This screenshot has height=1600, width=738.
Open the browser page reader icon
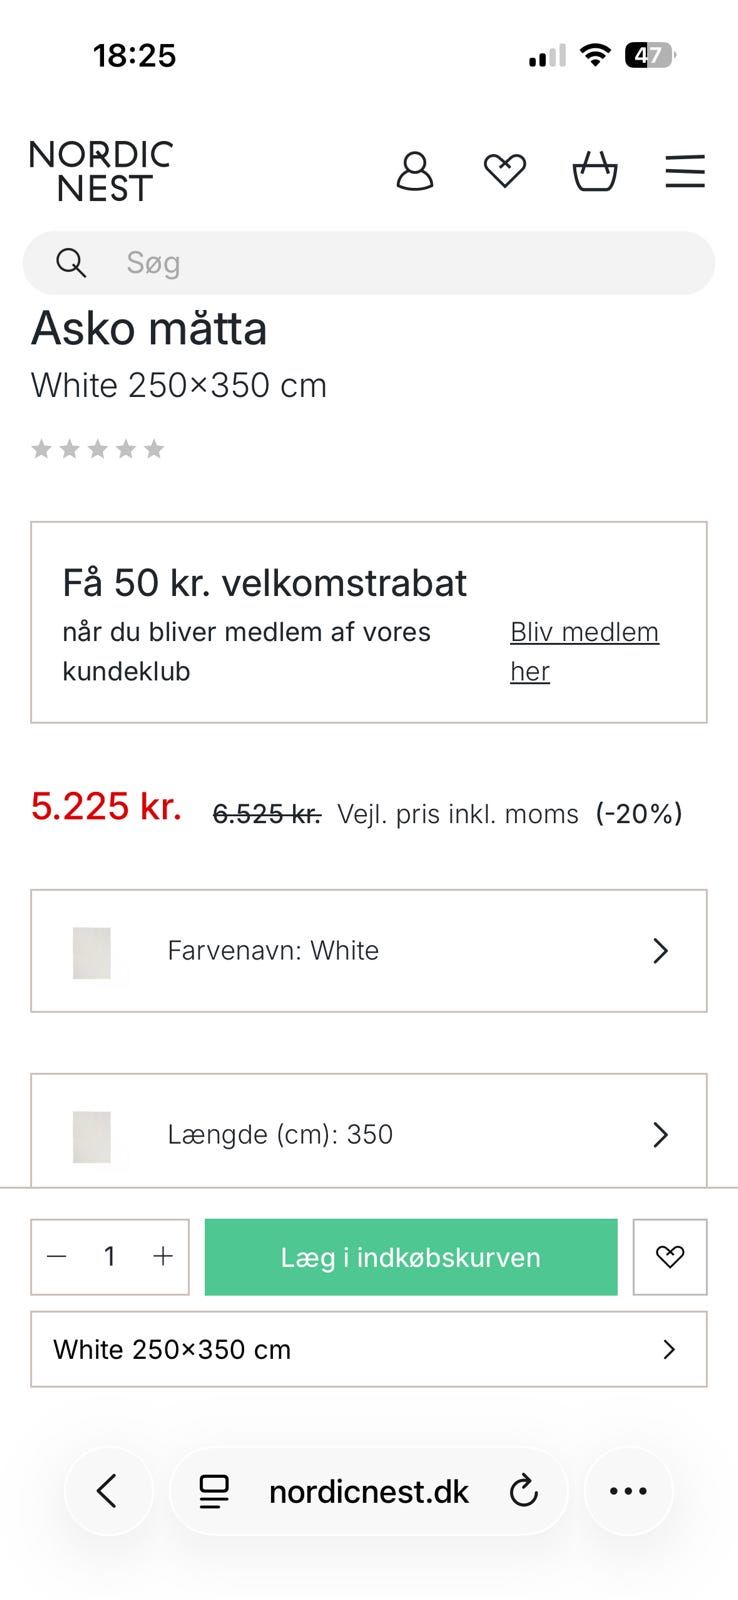click(x=214, y=1492)
